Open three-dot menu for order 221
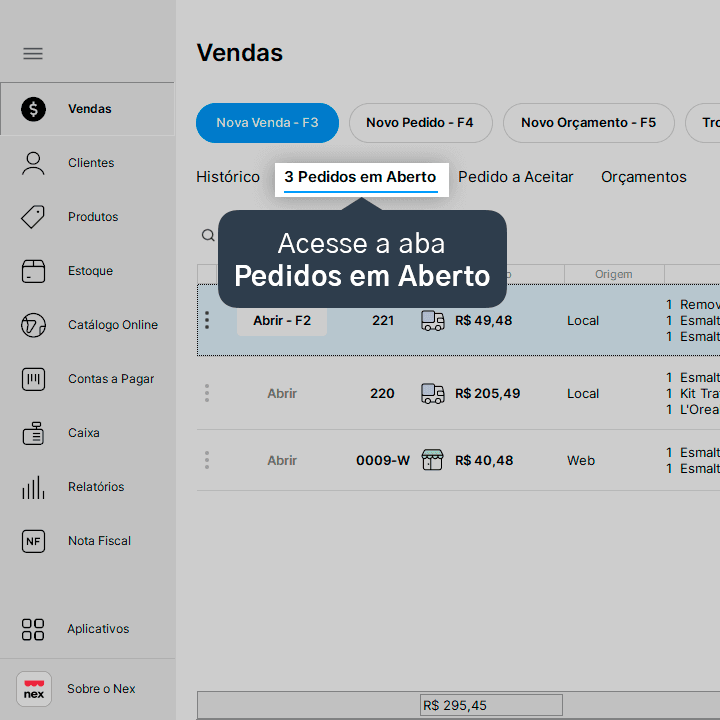Image resolution: width=720 pixels, height=720 pixels. 207,320
